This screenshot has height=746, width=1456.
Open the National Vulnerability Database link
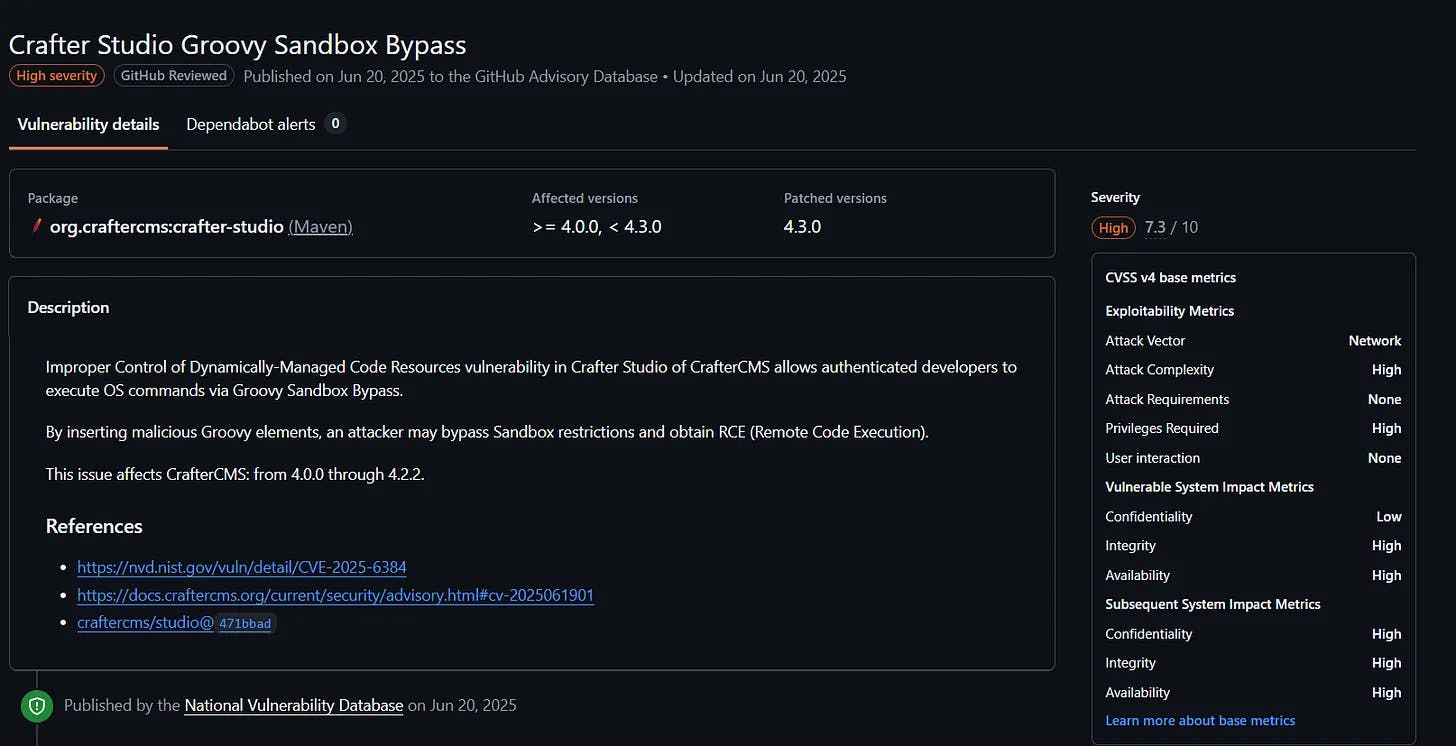pos(294,705)
